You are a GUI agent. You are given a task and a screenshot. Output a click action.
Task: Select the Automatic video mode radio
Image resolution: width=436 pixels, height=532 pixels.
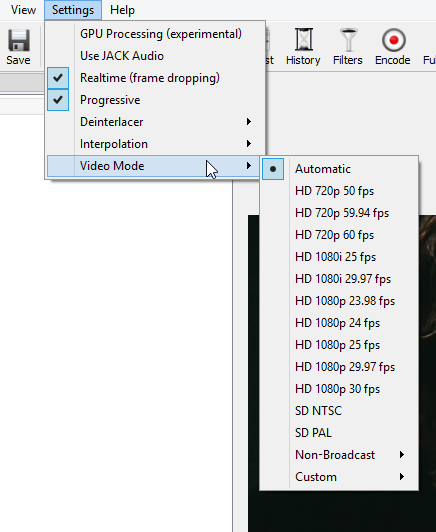339,169
